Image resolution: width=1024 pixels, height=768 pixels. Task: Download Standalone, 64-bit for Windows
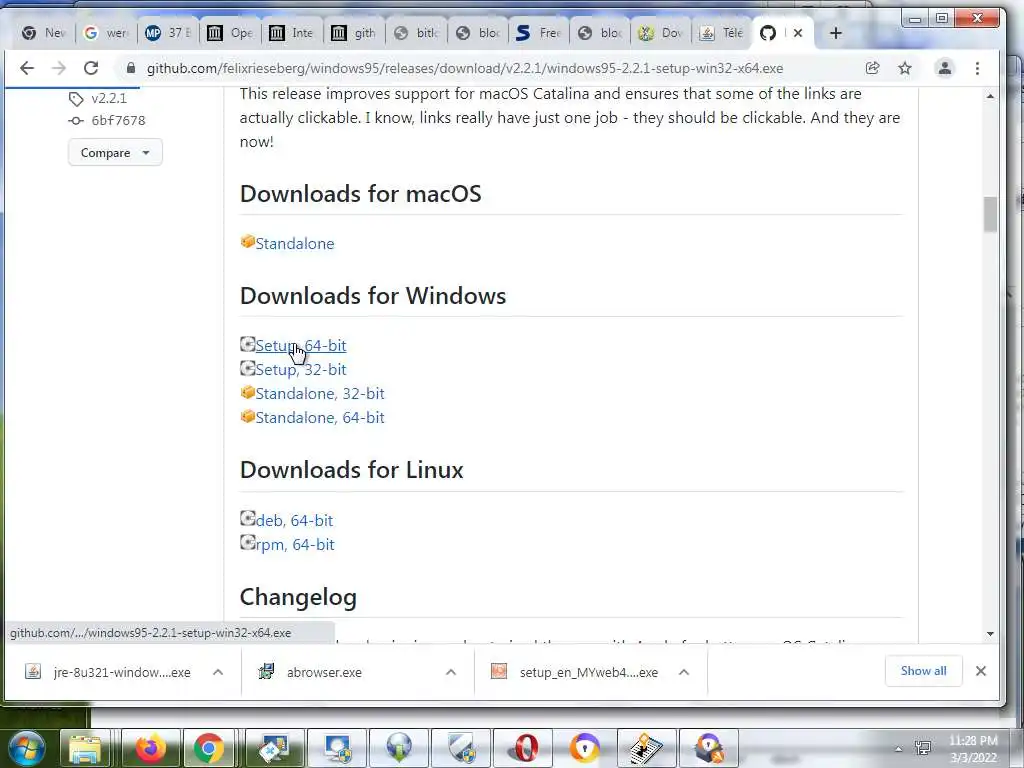pos(319,418)
